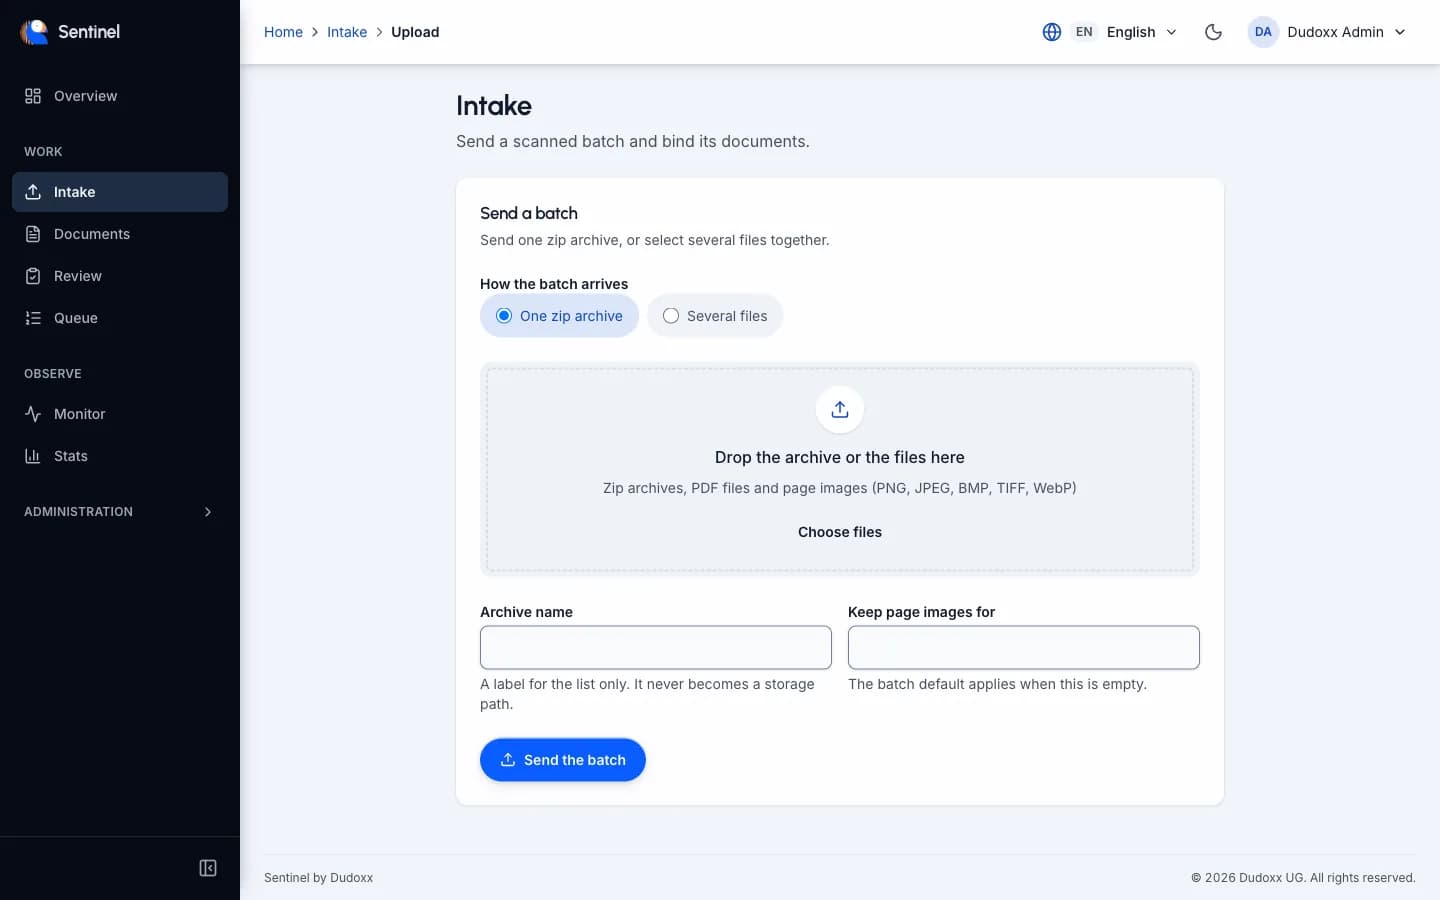This screenshot has height=900, width=1440.
Task: Open the Stats page in sidebar
Action: 120,456
